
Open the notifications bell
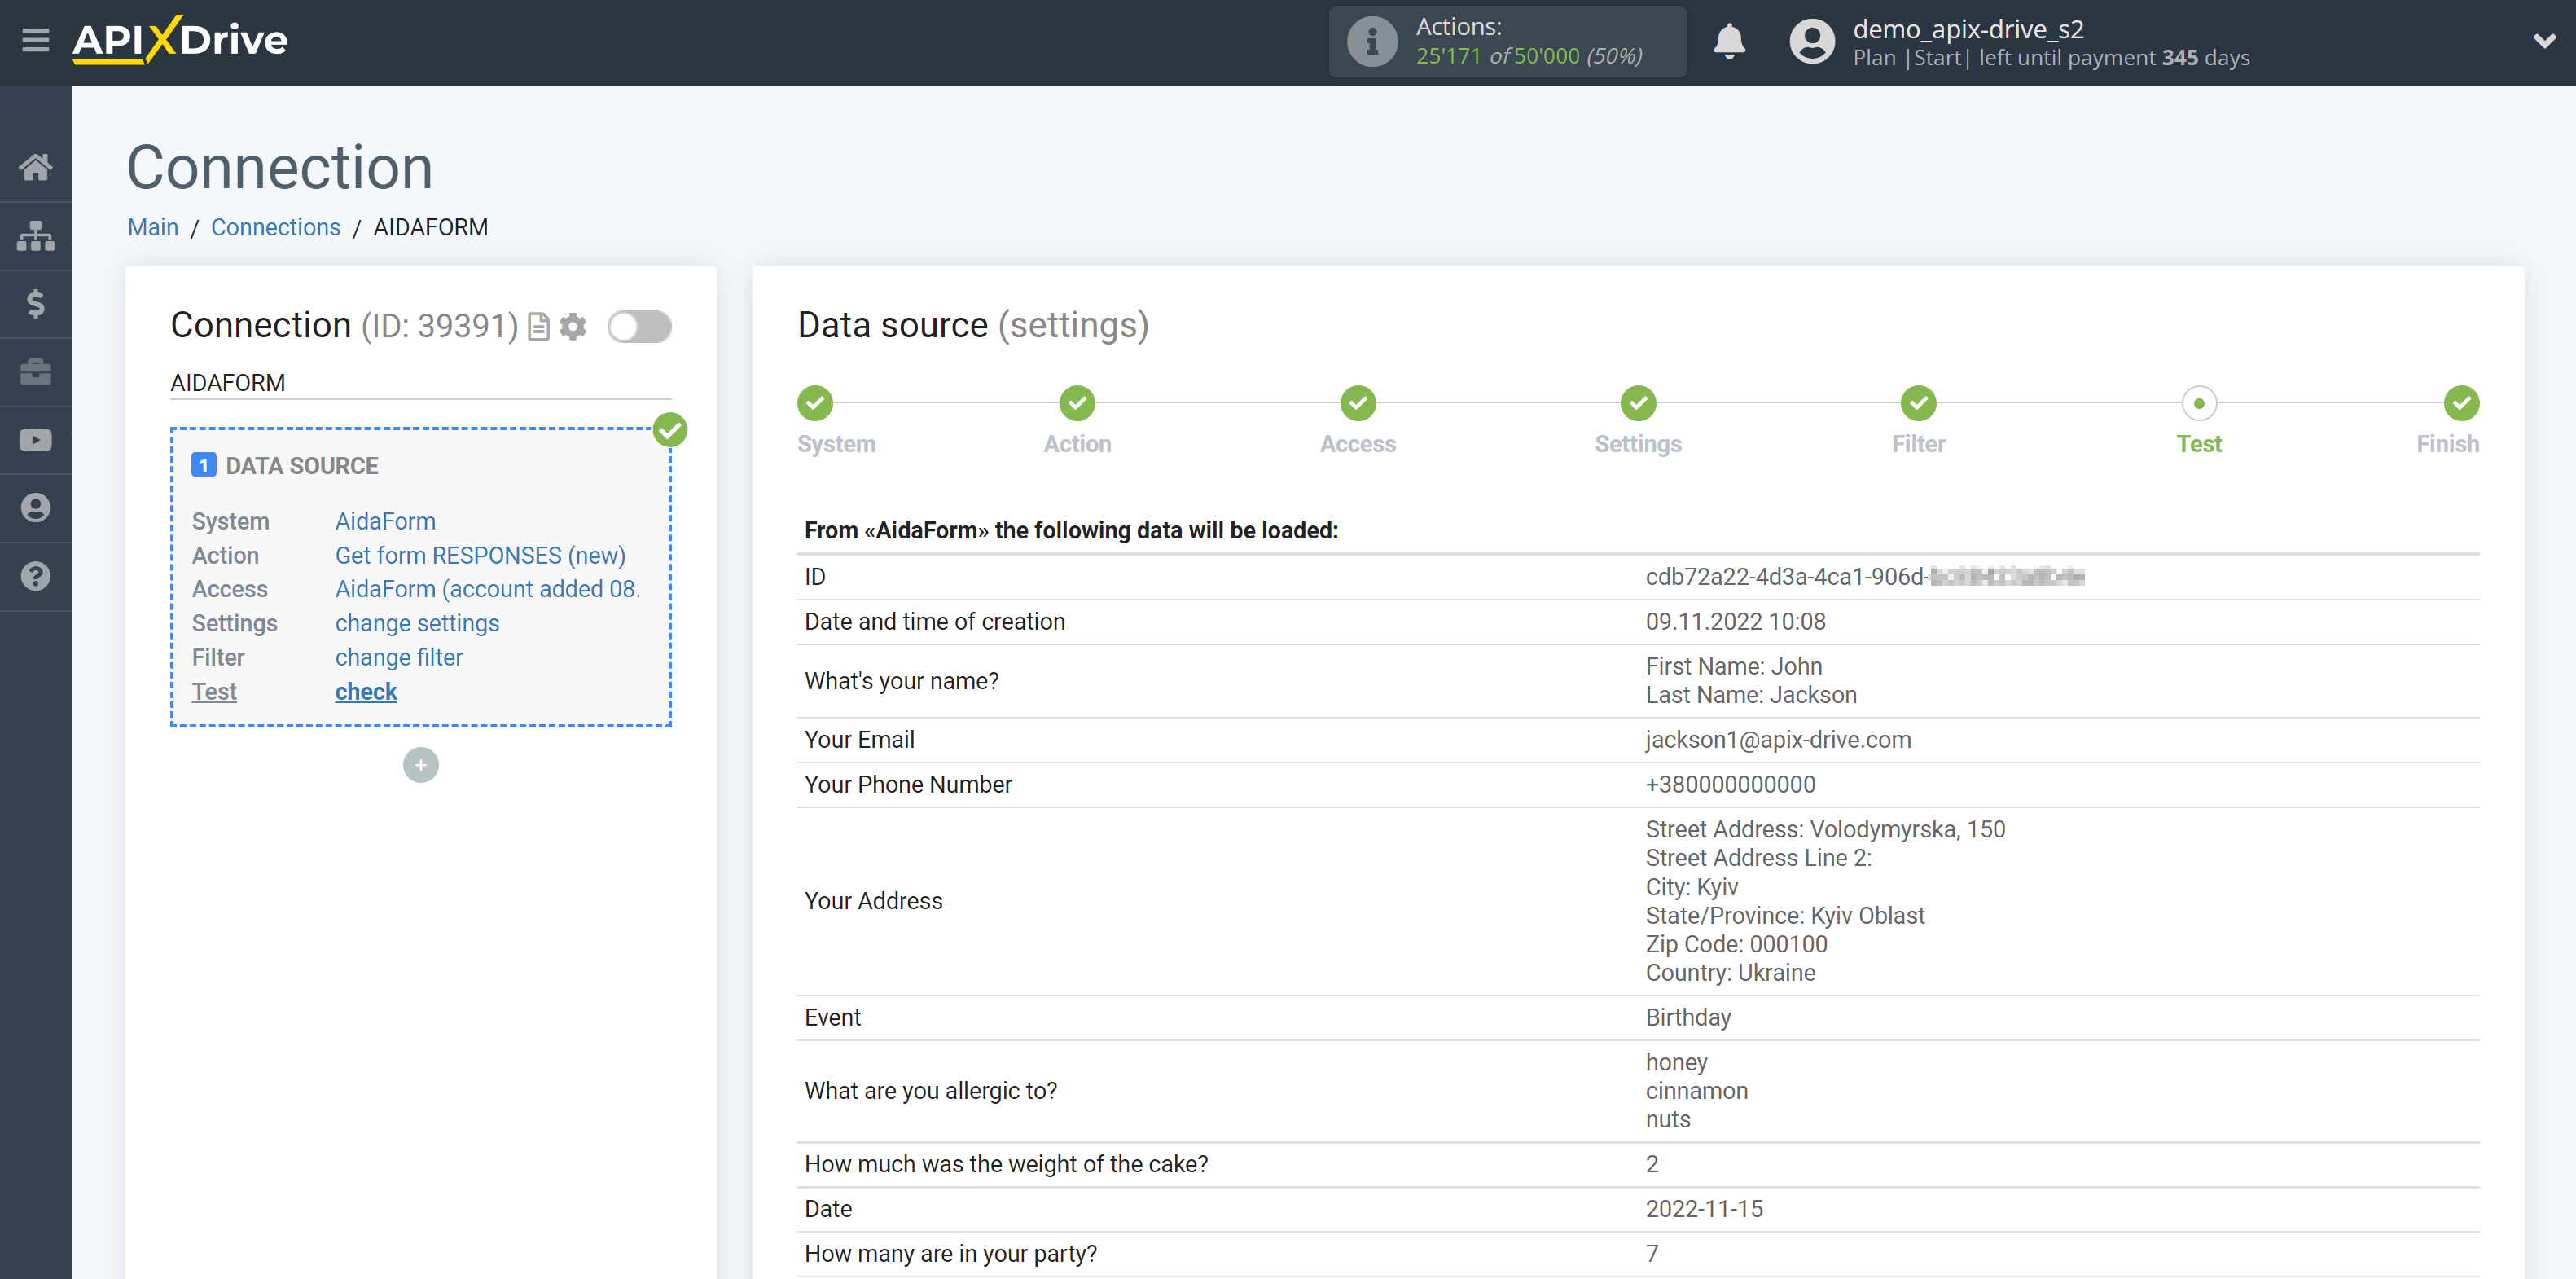click(1729, 42)
